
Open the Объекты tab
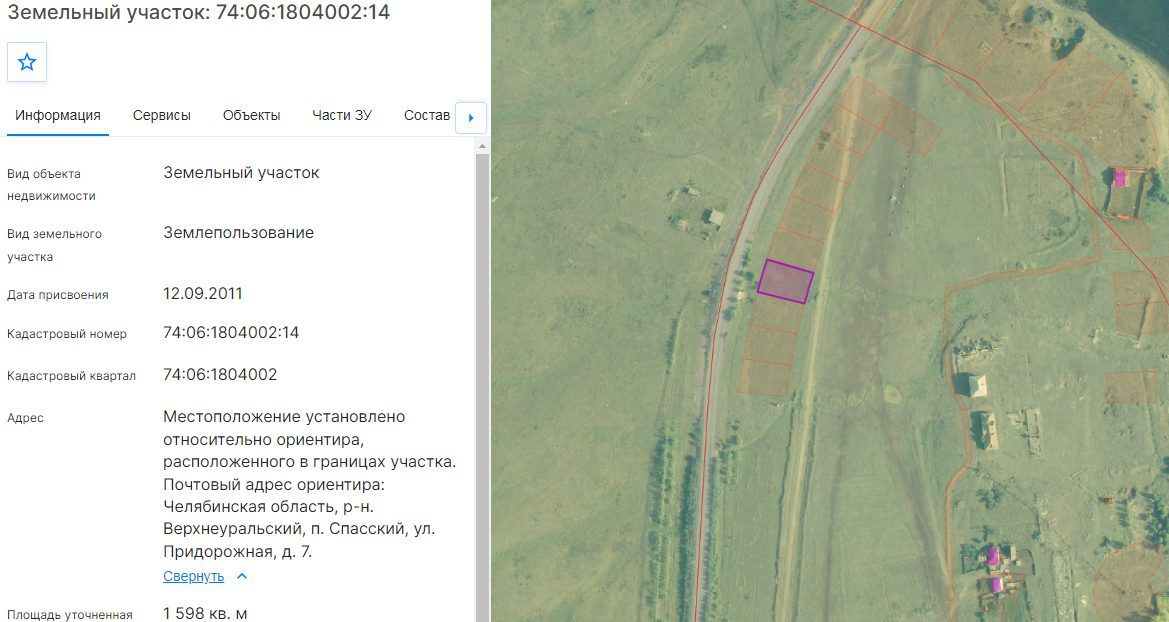(251, 116)
